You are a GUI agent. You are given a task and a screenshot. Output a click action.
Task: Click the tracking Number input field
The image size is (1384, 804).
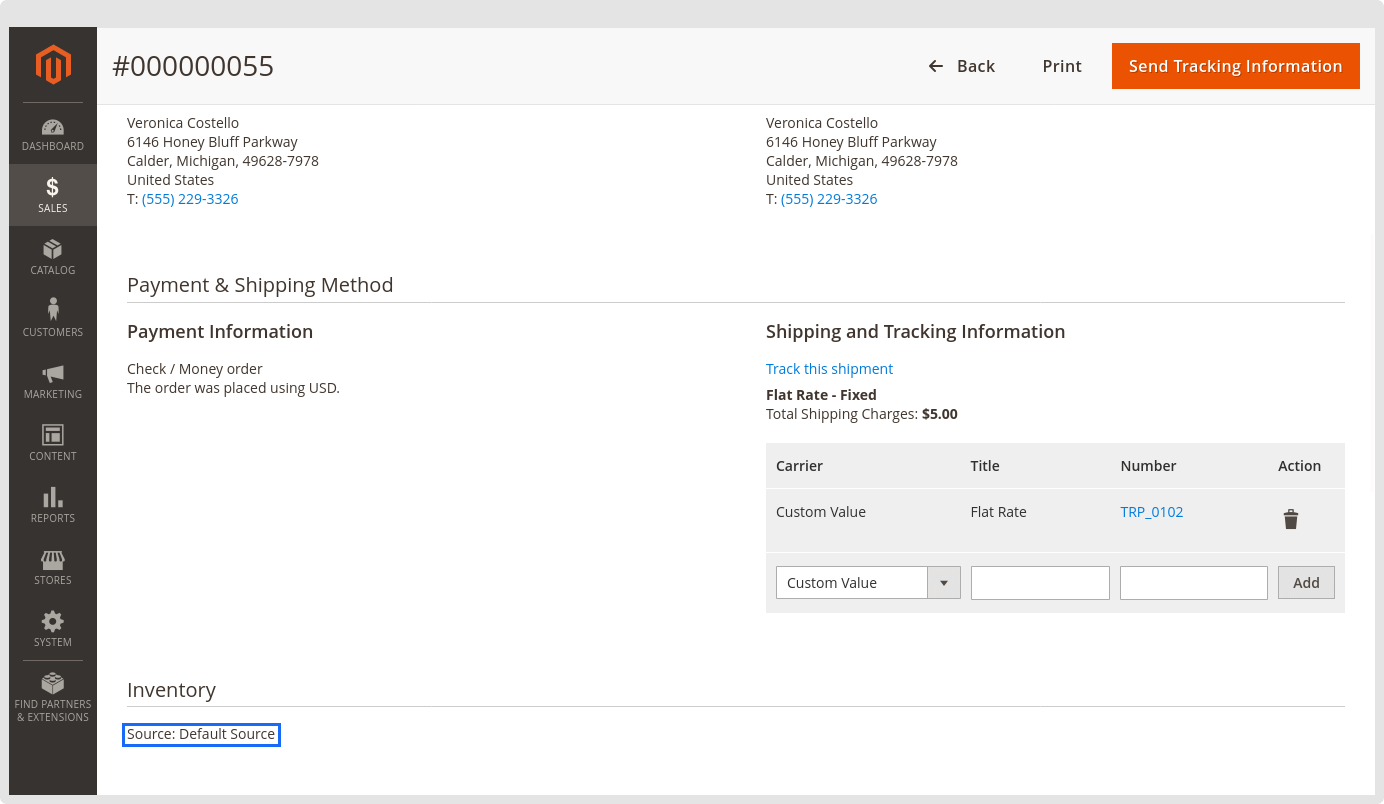pyautogui.click(x=1193, y=583)
